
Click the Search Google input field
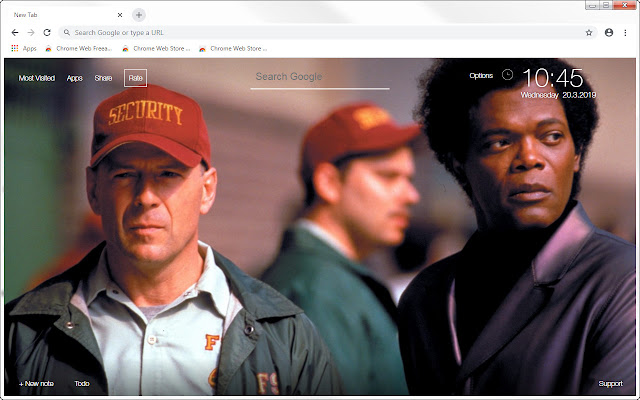click(x=320, y=78)
